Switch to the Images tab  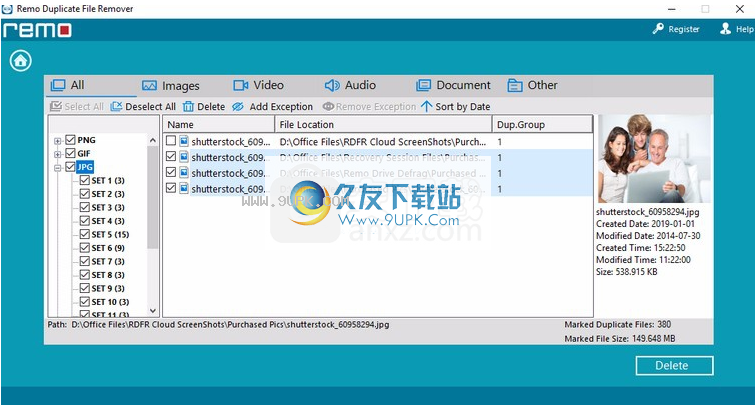[x=171, y=86]
